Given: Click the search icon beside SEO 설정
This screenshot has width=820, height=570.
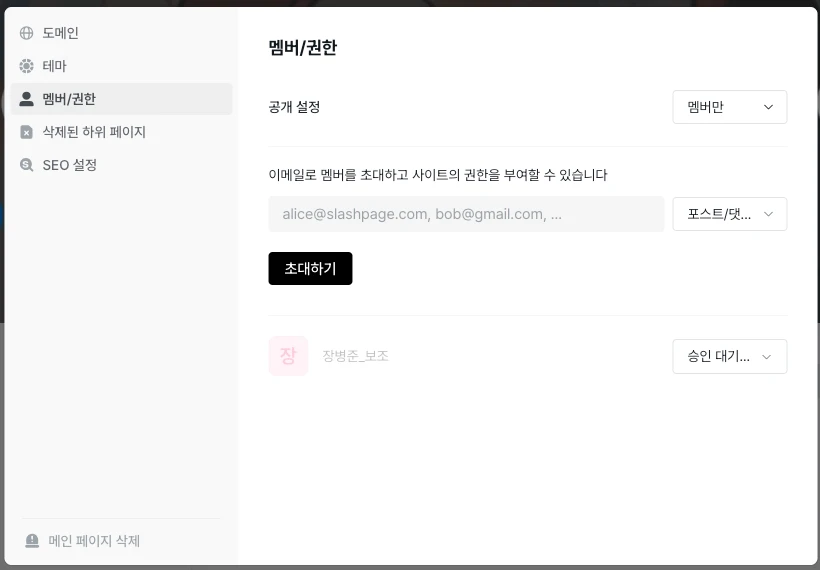Looking at the screenshot, I should tap(27, 165).
